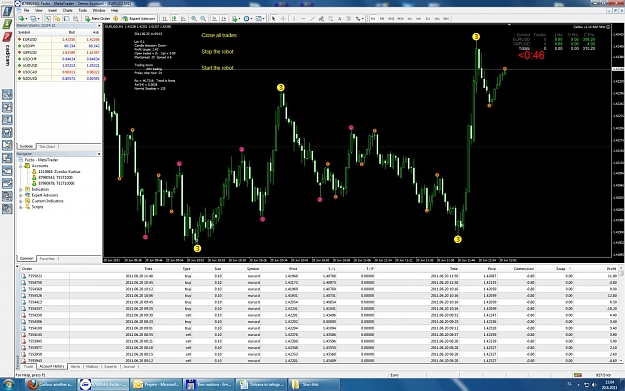
Task: Select the MN timeframe button
Action: point(446,18)
